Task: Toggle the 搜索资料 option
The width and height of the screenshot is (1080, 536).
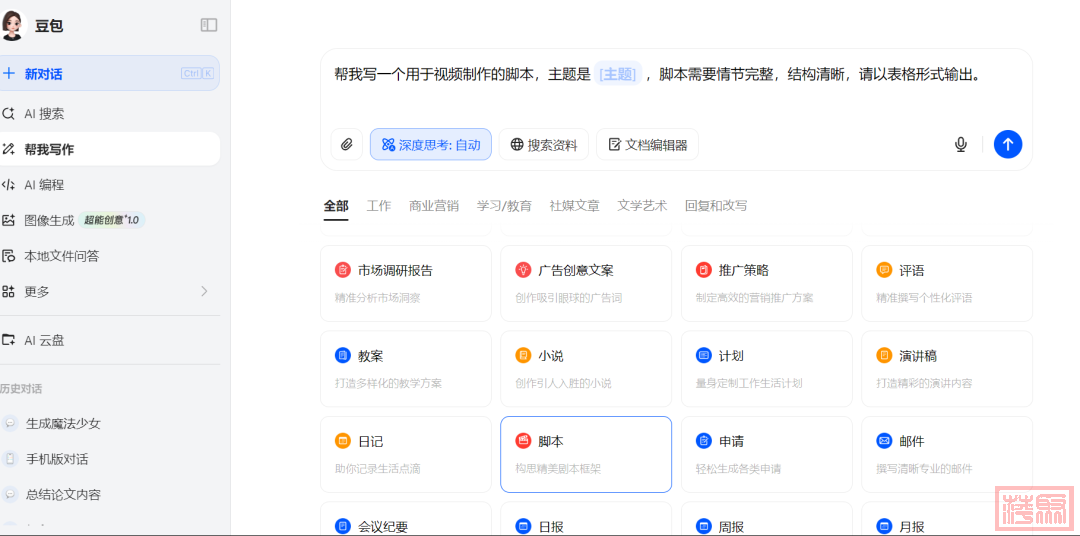Action: [x=543, y=145]
